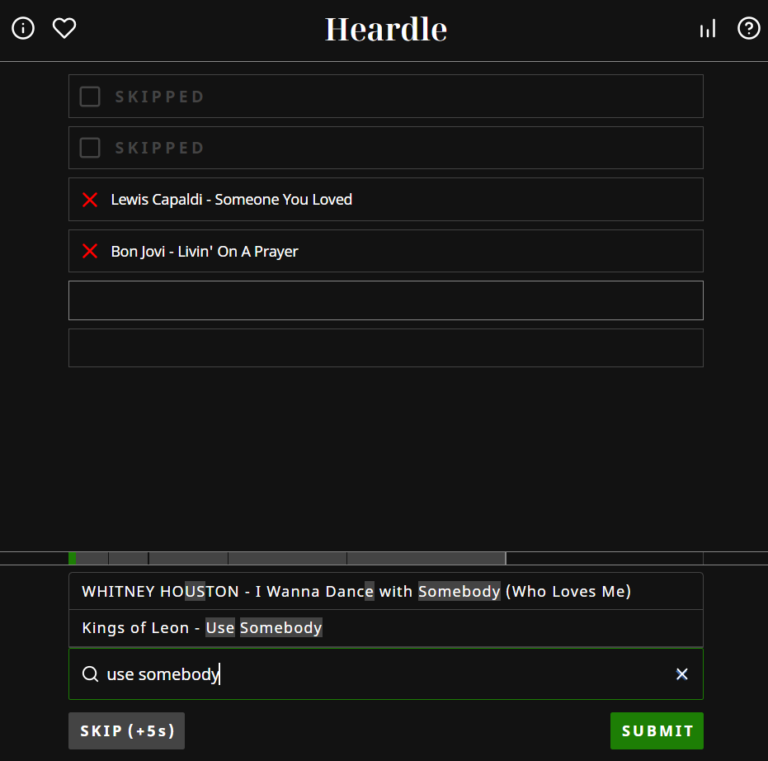Click the Bon Jovi - Livin' On A Prayer text
Screen dimensions: 768x761
click(x=204, y=251)
